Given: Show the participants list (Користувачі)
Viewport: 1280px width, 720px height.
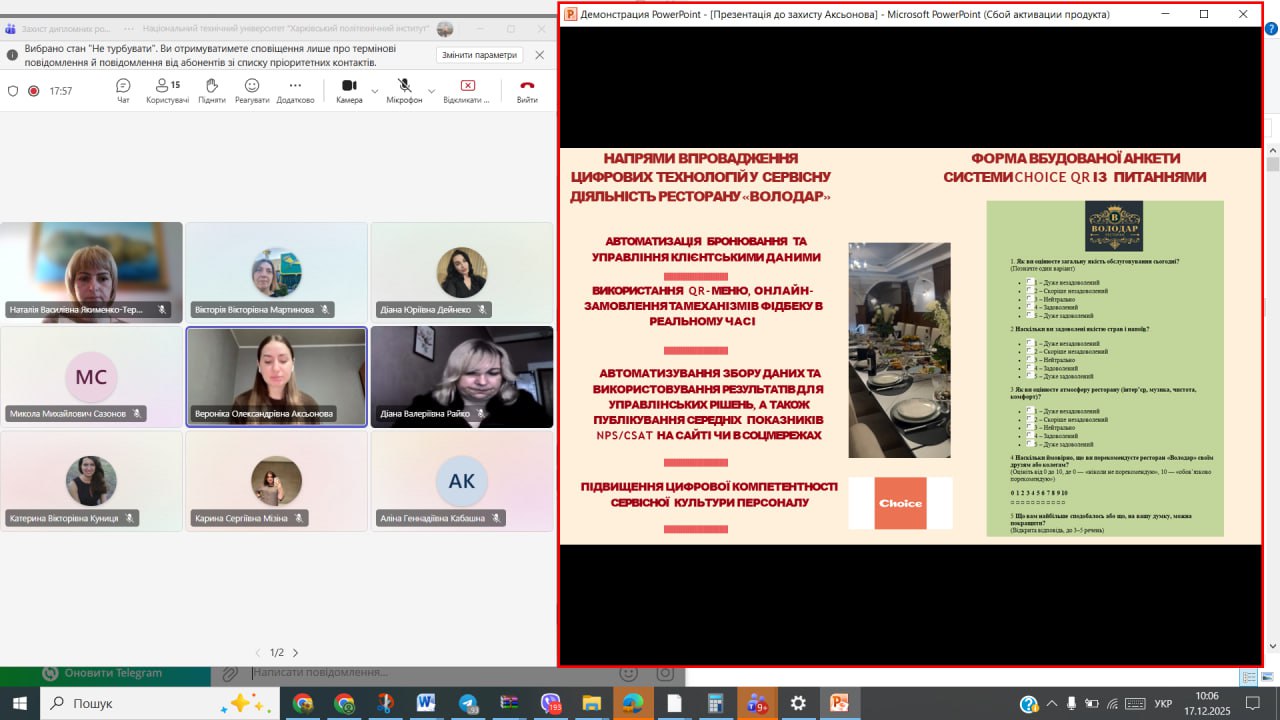Looking at the screenshot, I should point(167,90).
